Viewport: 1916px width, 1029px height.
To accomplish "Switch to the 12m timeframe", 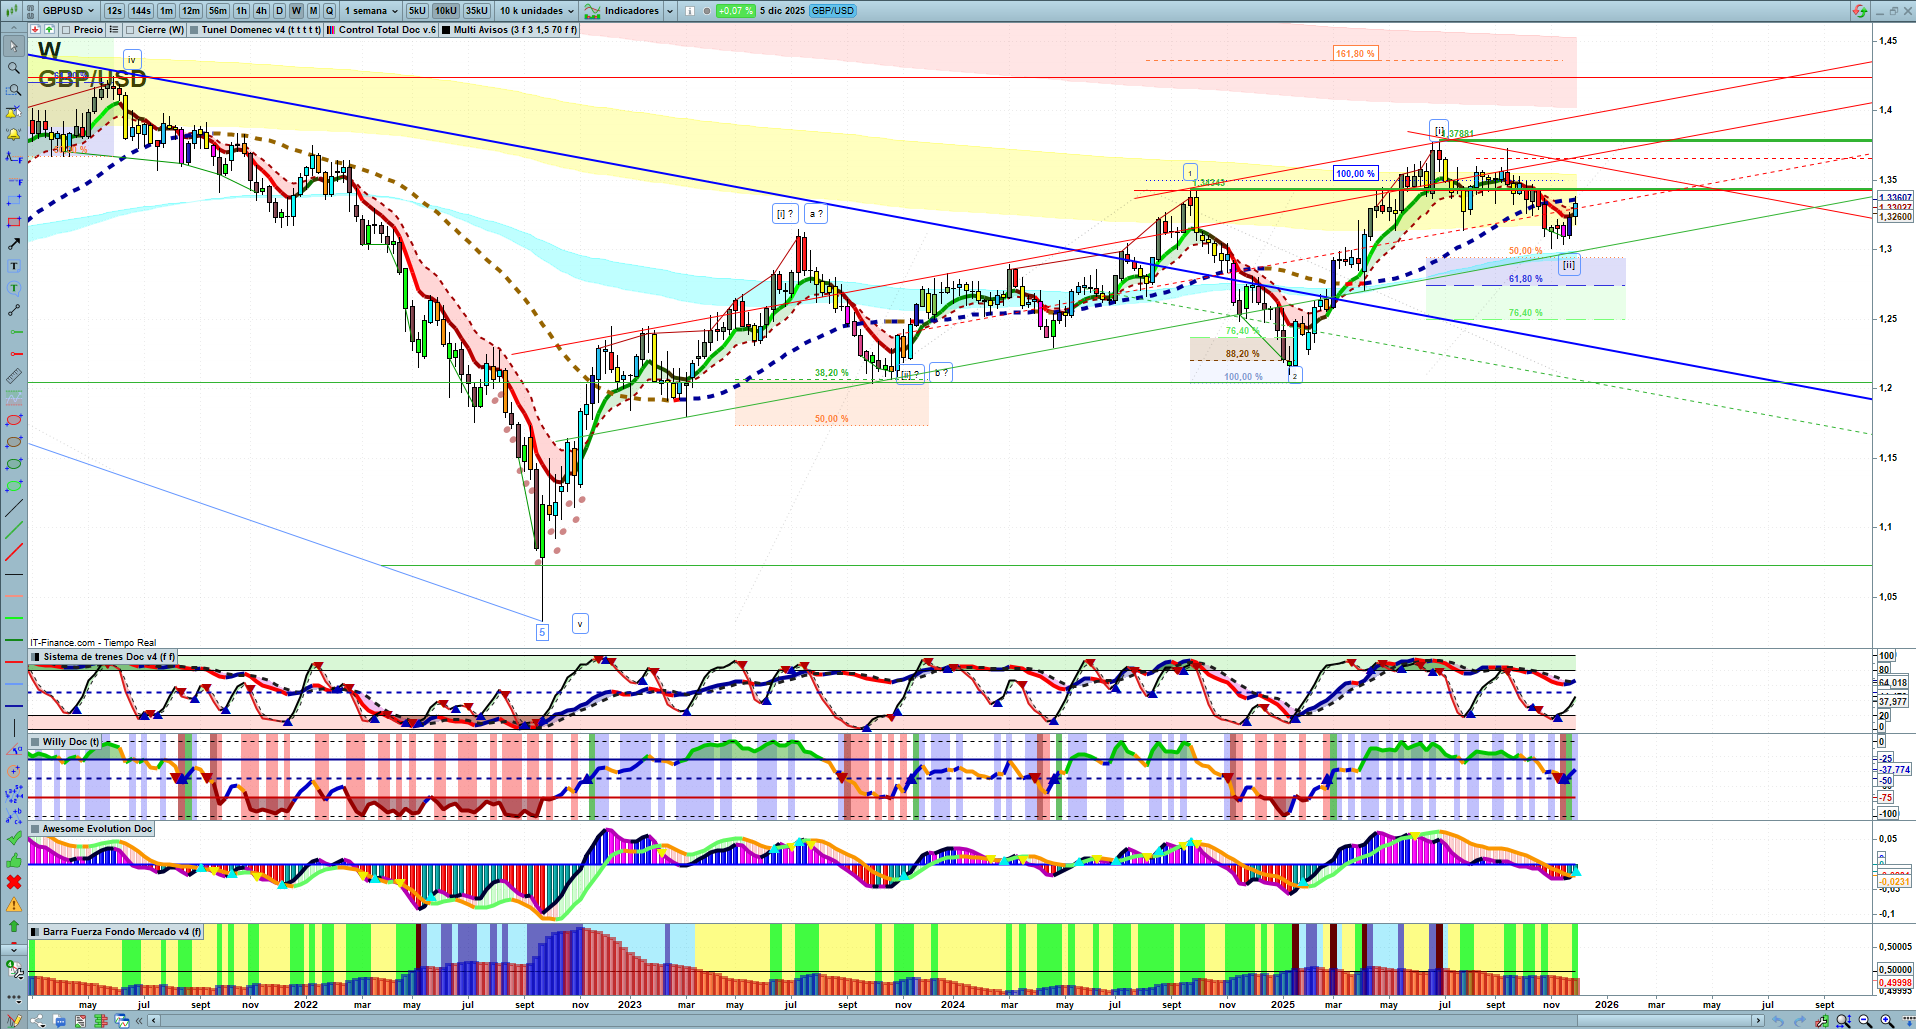I will [x=191, y=11].
